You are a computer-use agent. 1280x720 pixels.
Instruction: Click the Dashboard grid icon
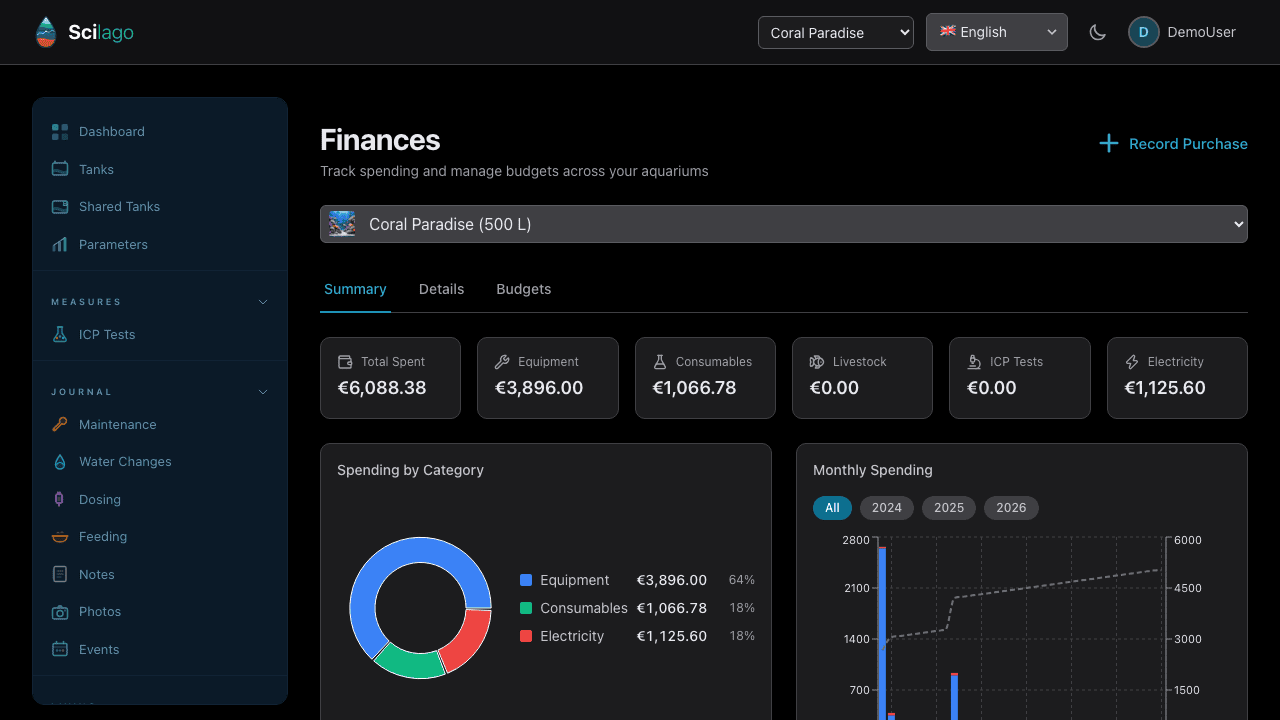coord(60,132)
